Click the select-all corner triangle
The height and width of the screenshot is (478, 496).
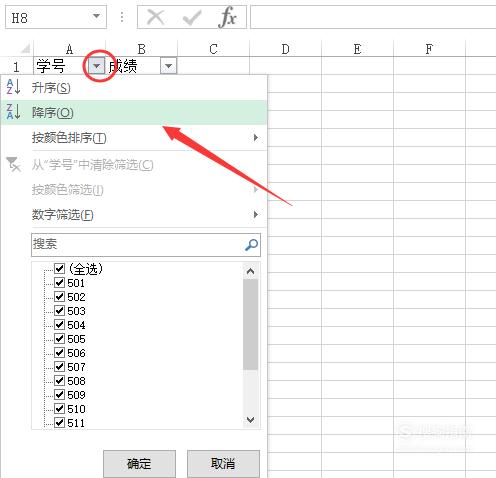coord(26,49)
